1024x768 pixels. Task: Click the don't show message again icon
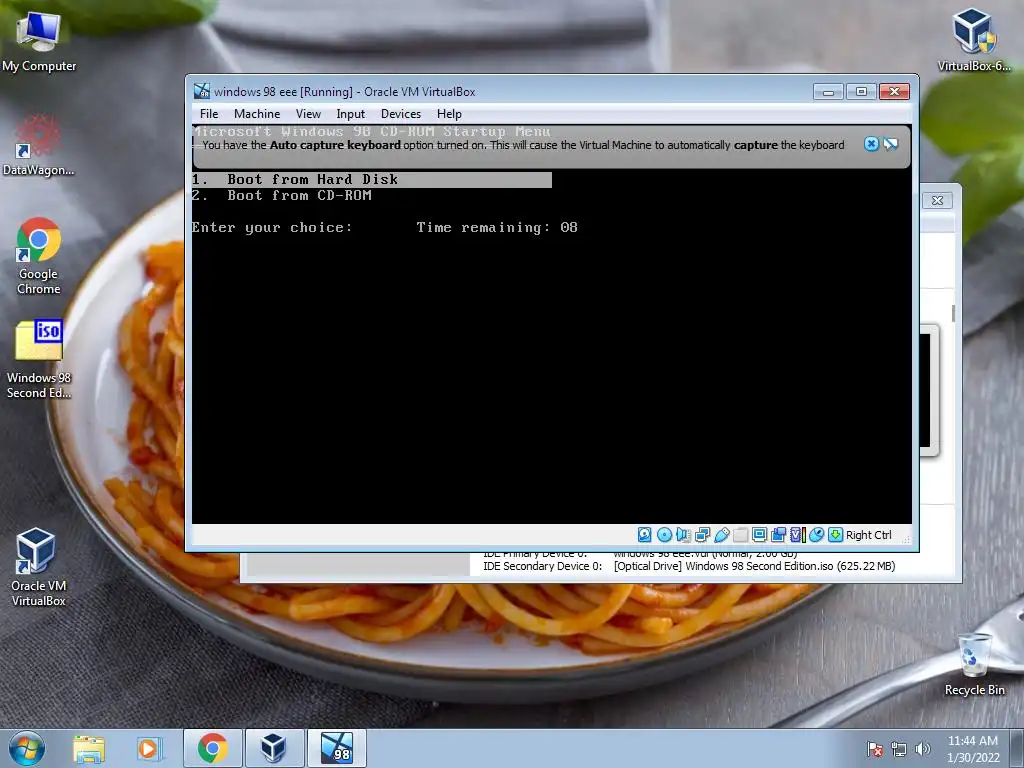click(891, 144)
